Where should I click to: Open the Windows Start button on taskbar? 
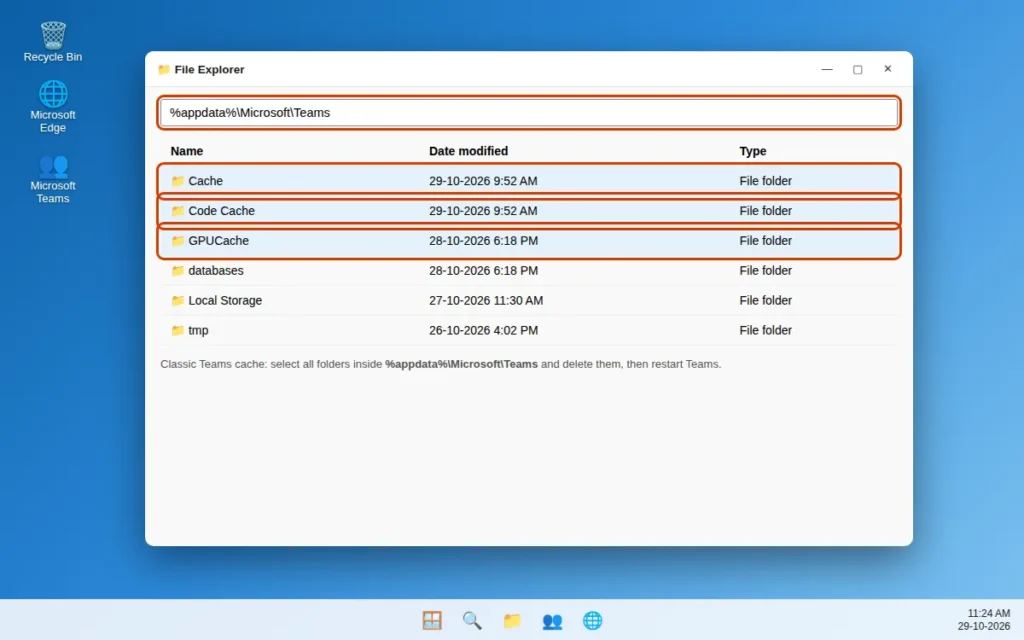(x=432, y=620)
